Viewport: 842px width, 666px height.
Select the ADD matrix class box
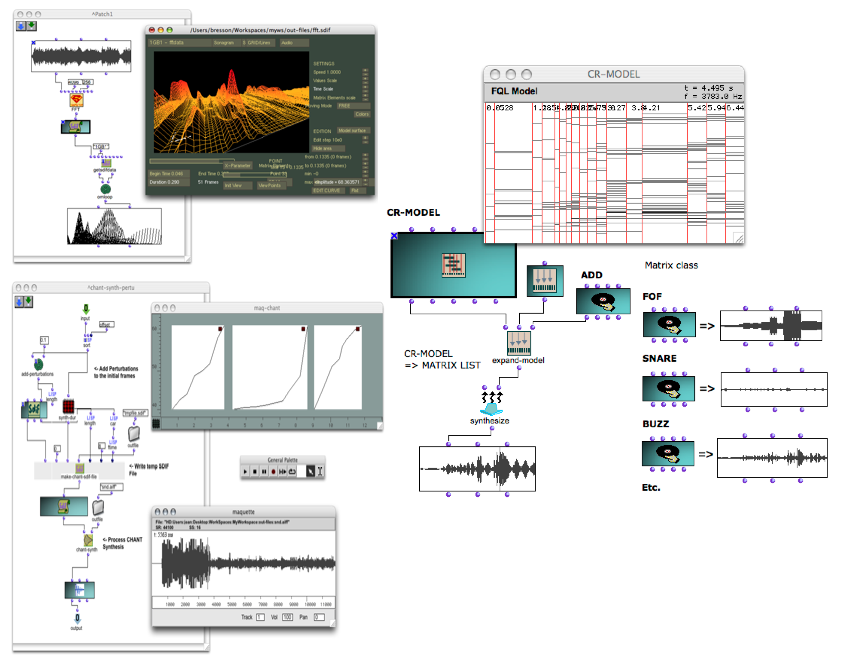pos(603,301)
